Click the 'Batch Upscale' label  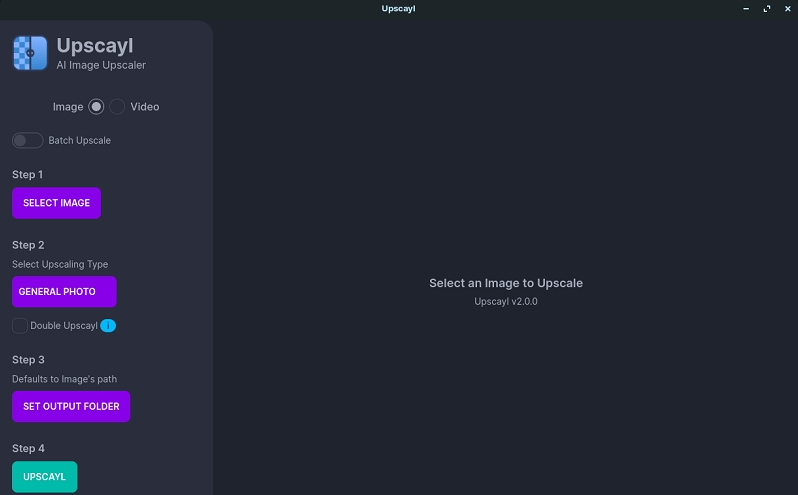click(79, 140)
